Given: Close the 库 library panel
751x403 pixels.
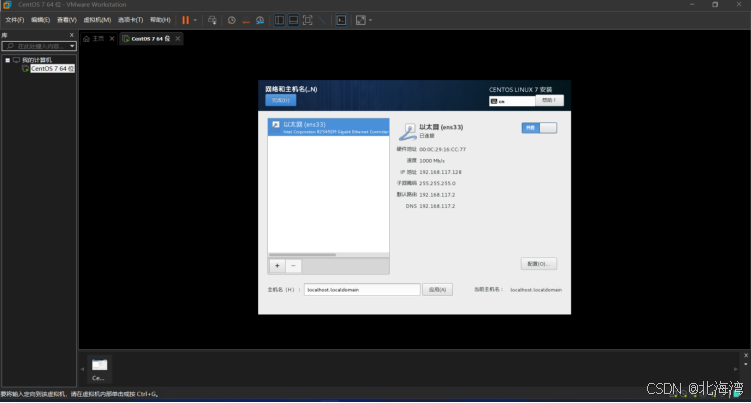Looking at the screenshot, I should [72, 35].
